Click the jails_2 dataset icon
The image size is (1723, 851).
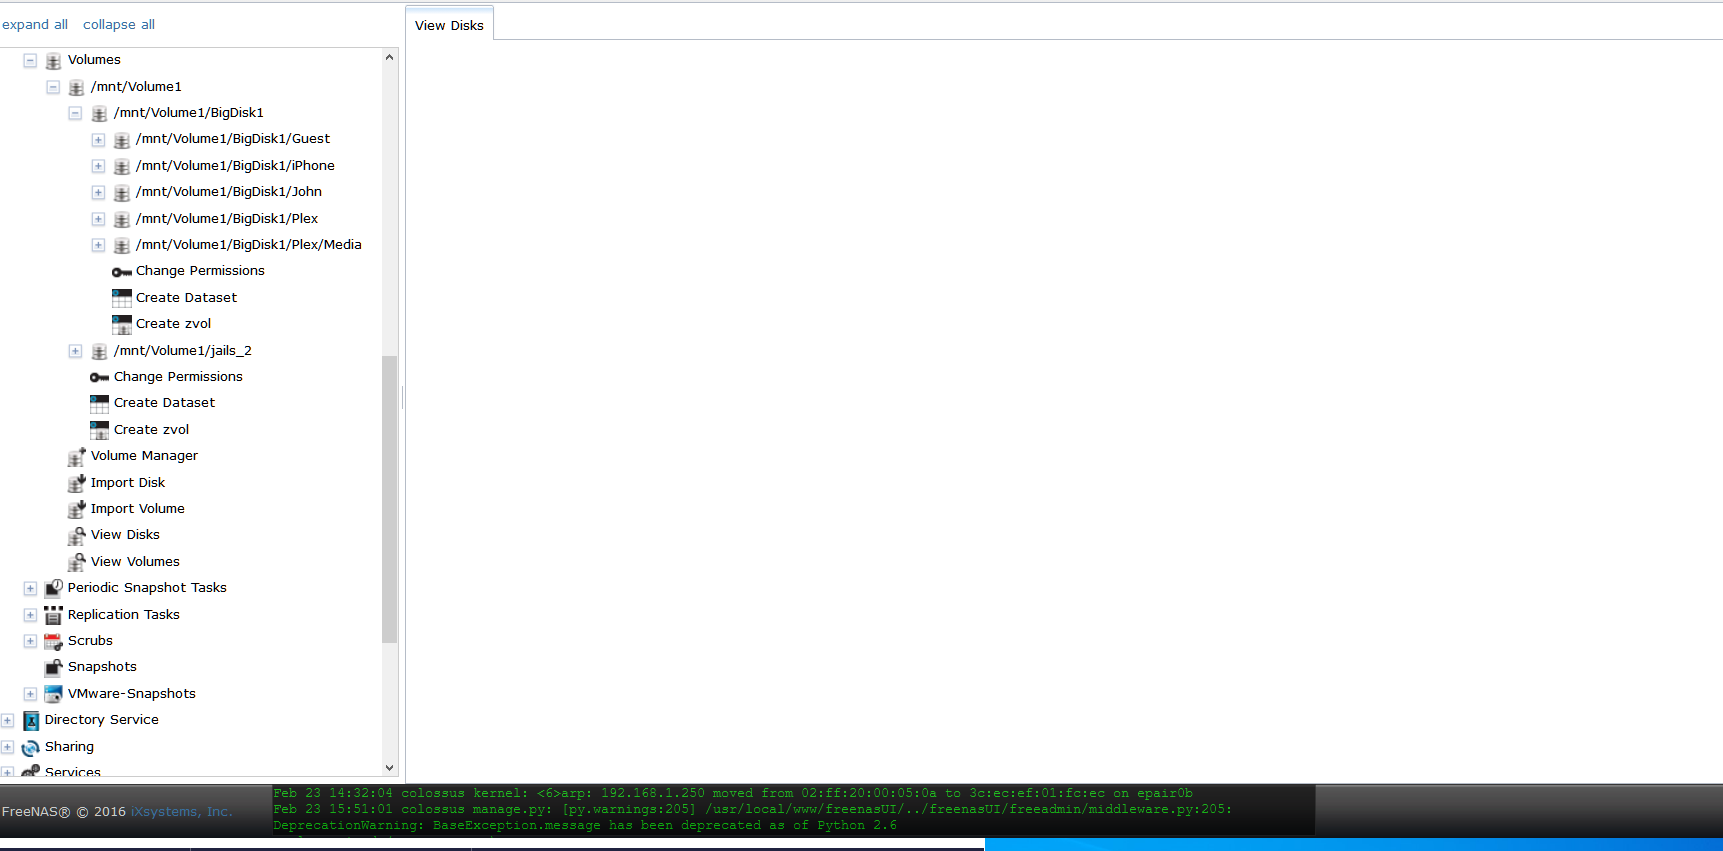[x=99, y=351]
